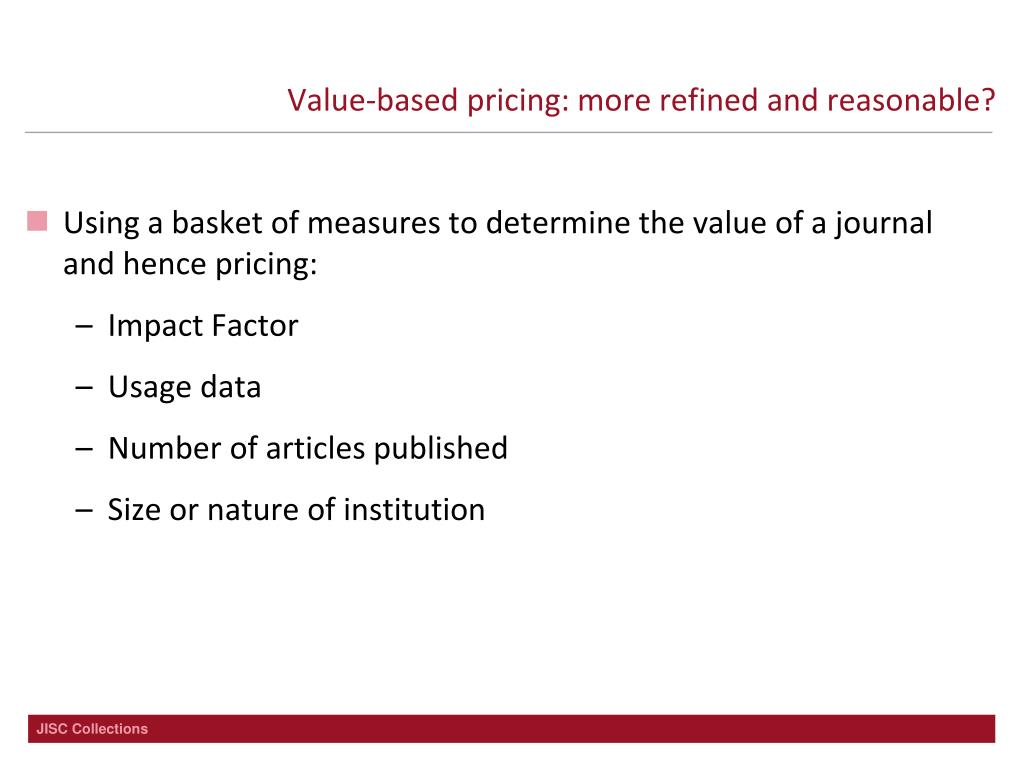This screenshot has width=1024, height=768.
Task: Select the 'Impact Factor' sub-bullet
Action: point(203,326)
